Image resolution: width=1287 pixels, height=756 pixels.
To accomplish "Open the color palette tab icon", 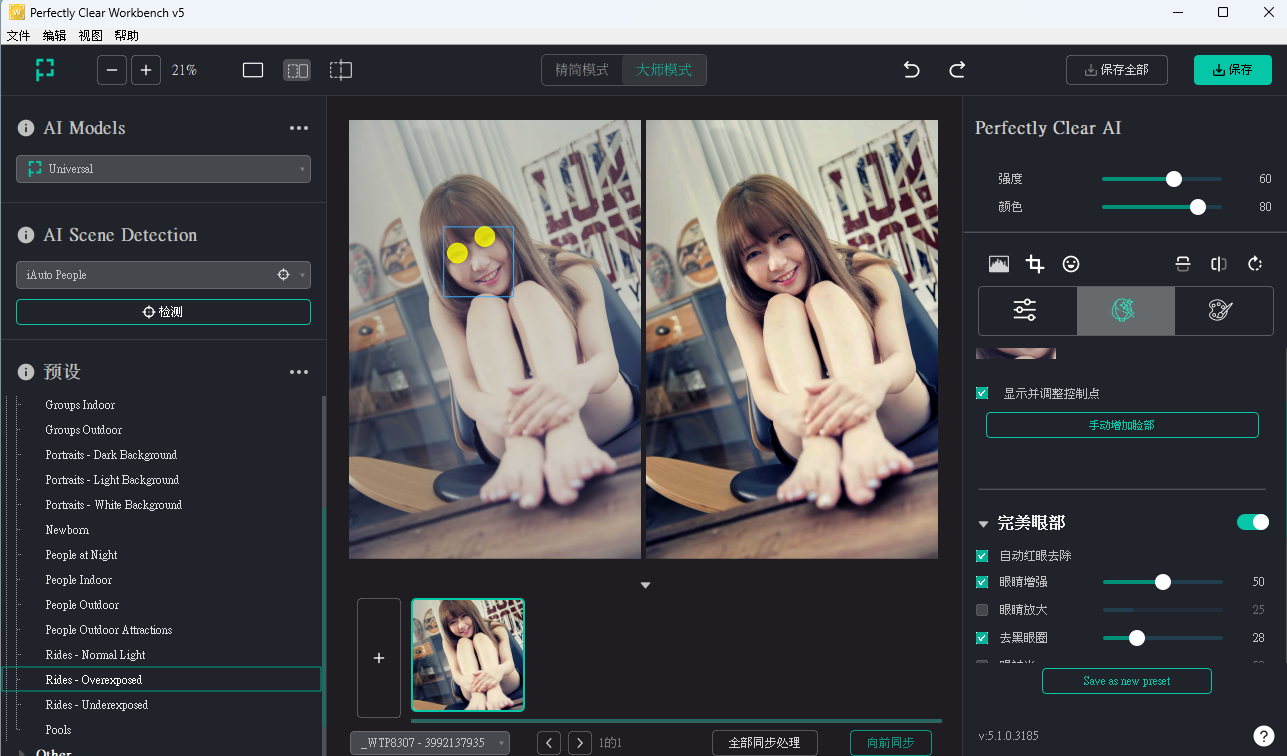I will (1221, 311).
